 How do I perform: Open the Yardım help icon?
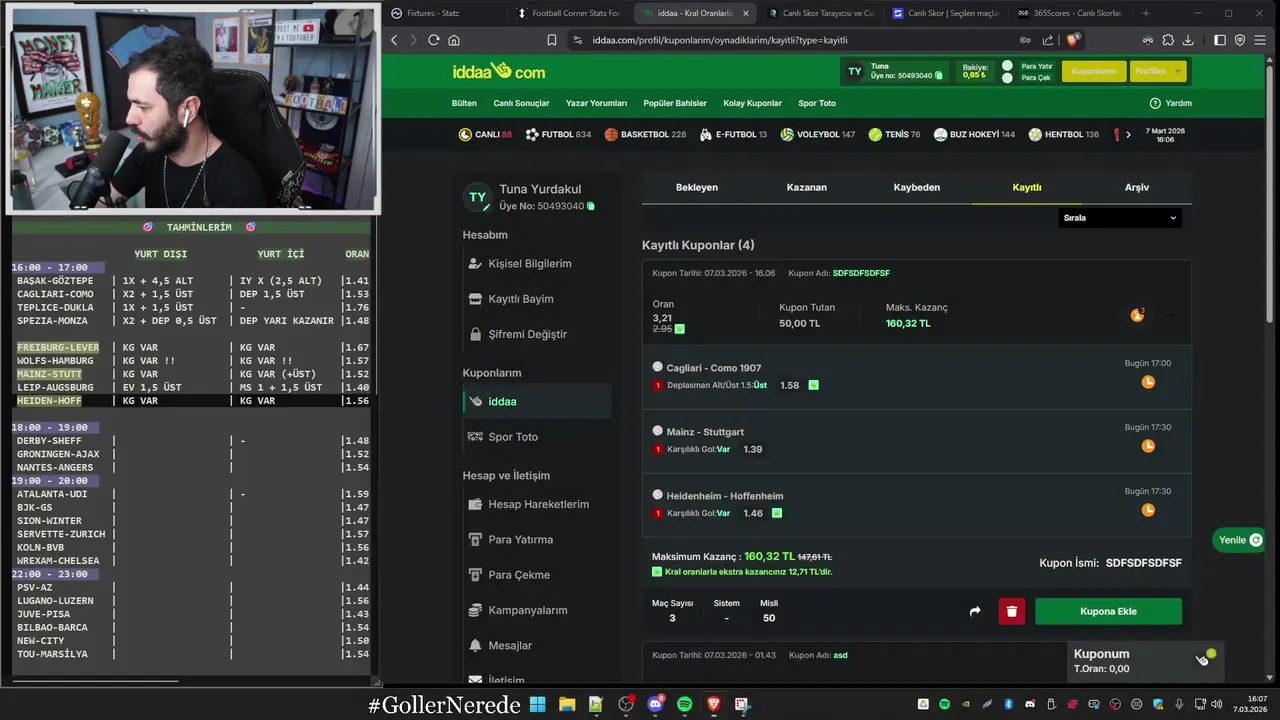click(x=1155, y=103)
